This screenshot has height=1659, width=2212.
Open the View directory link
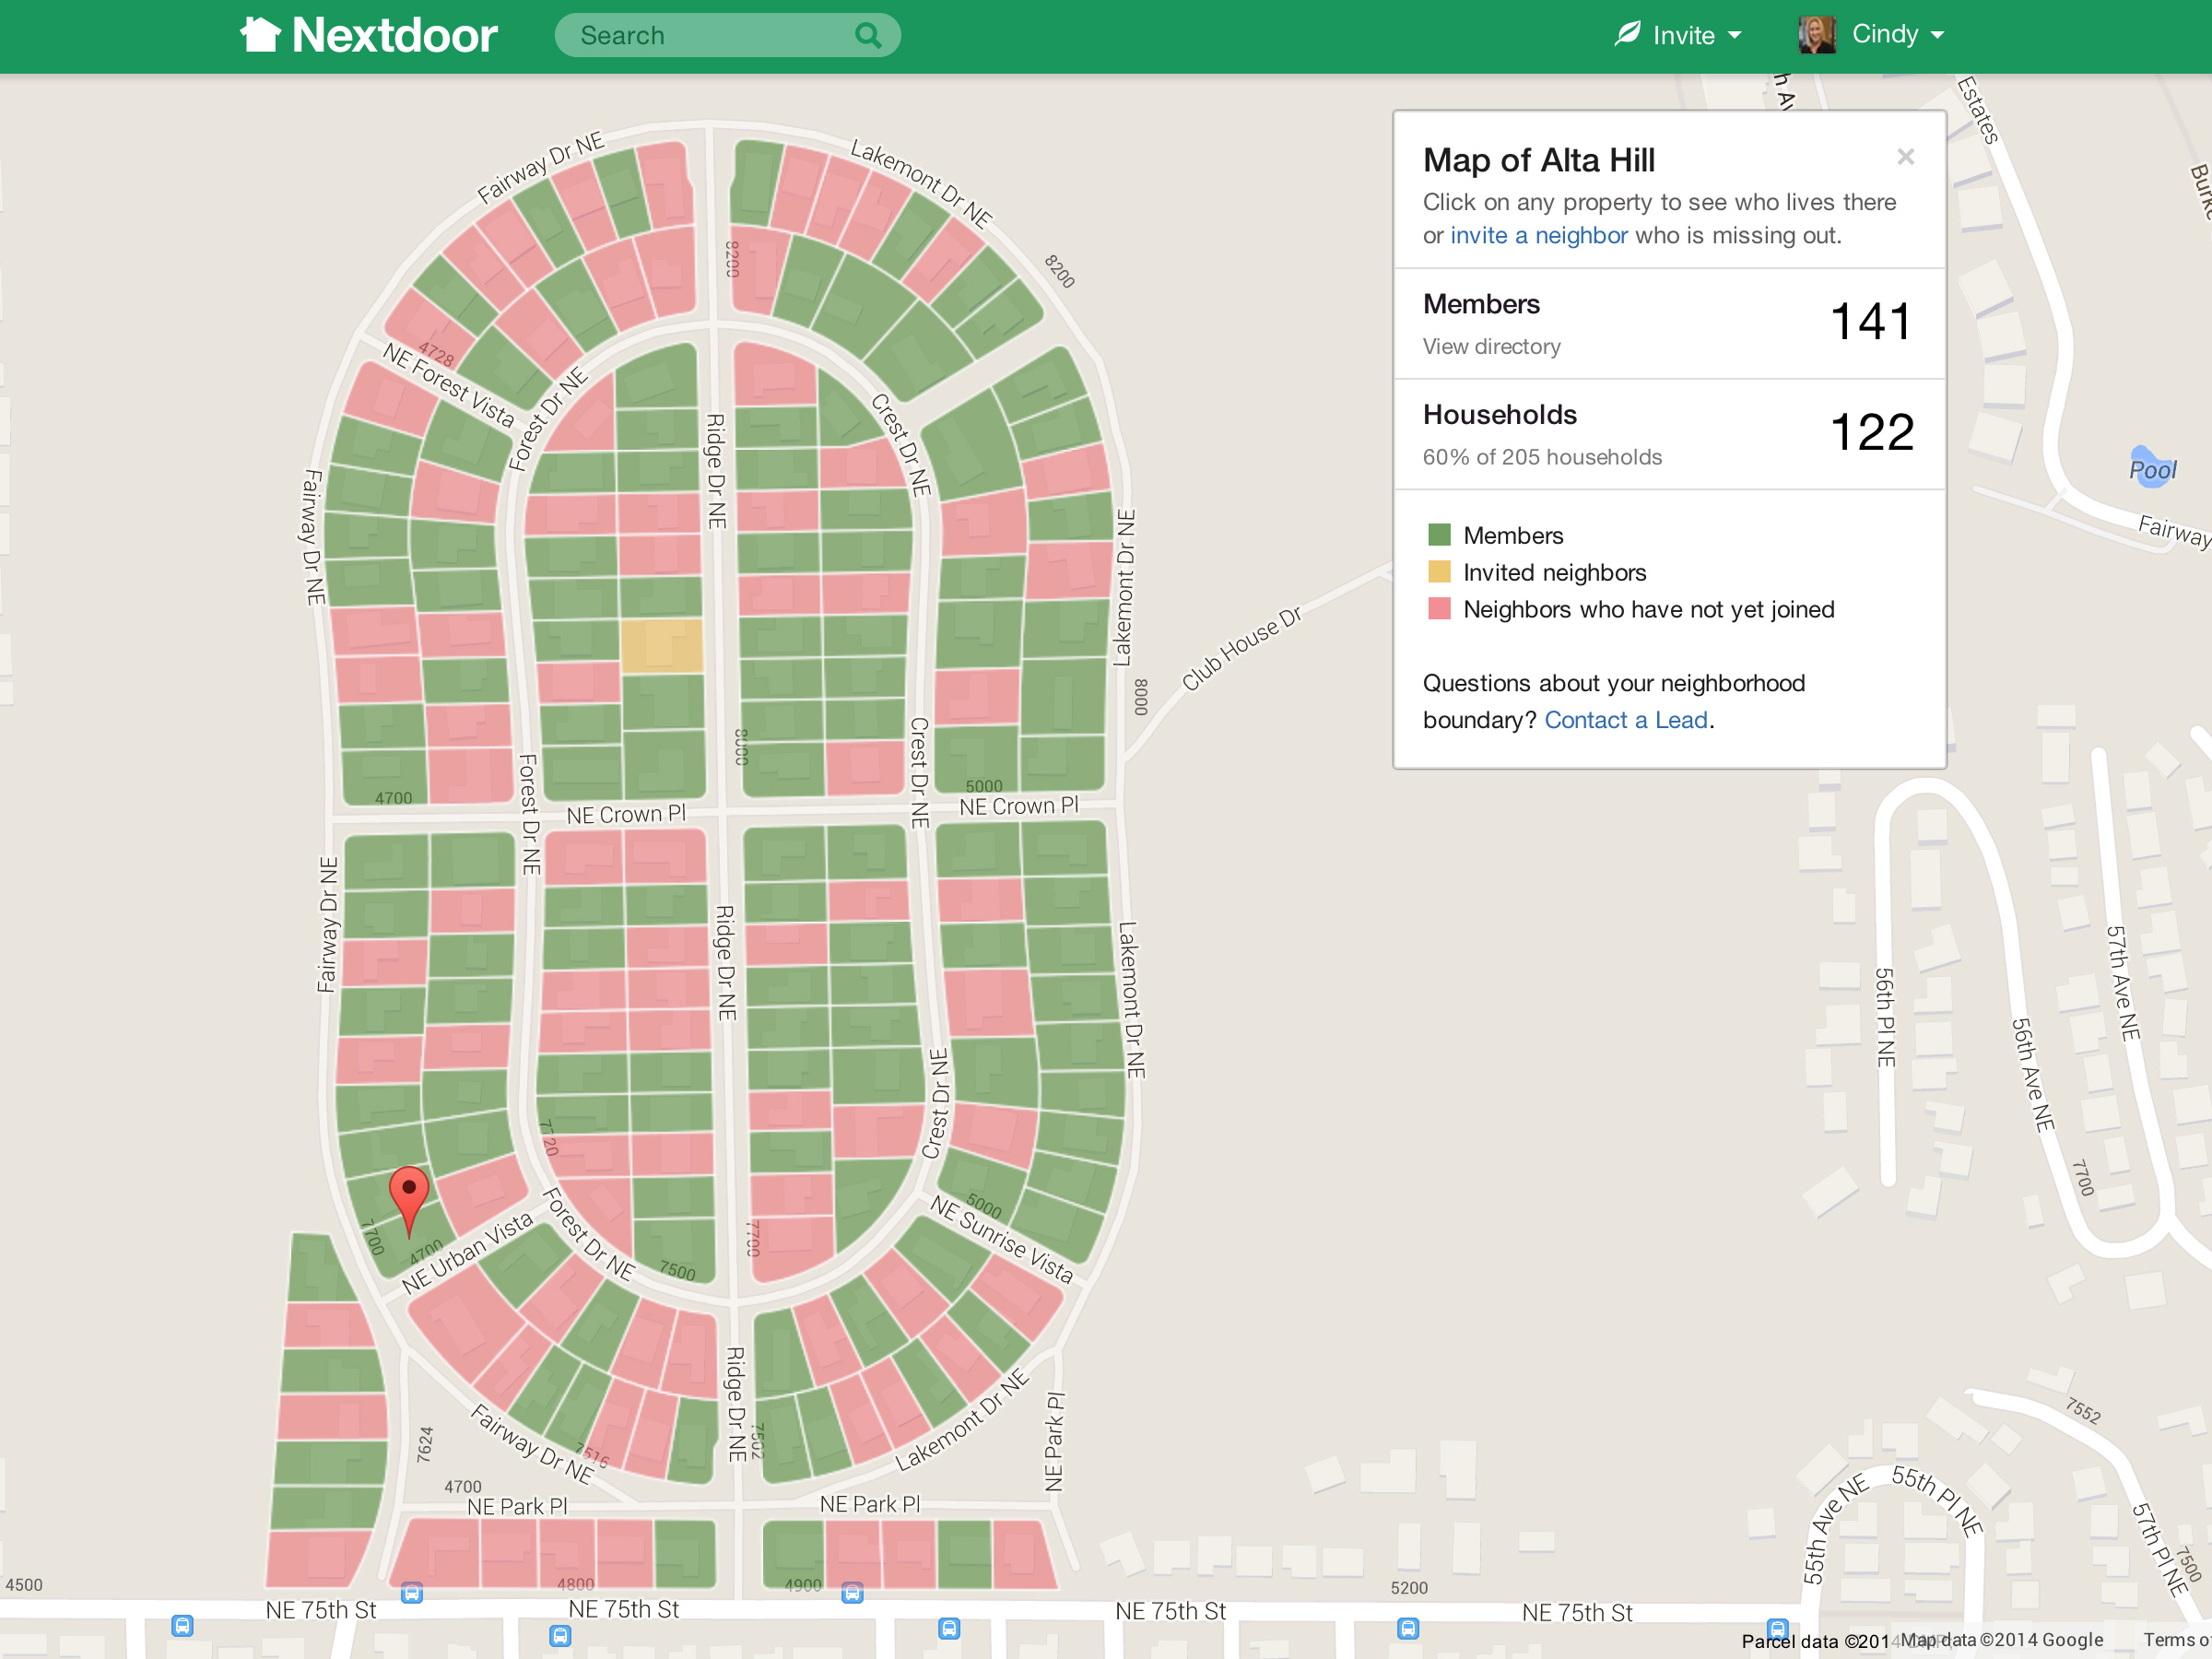[x=1491, y=346]
